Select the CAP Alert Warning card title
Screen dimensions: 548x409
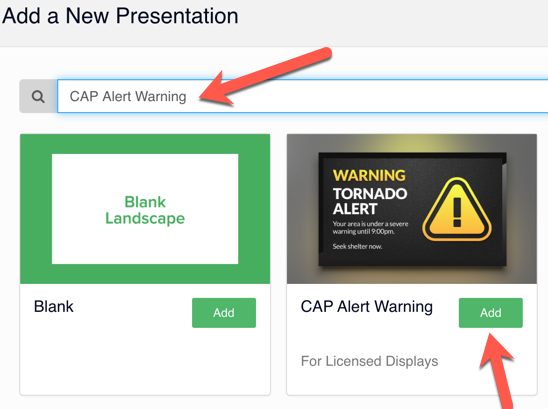coord(367,307)
